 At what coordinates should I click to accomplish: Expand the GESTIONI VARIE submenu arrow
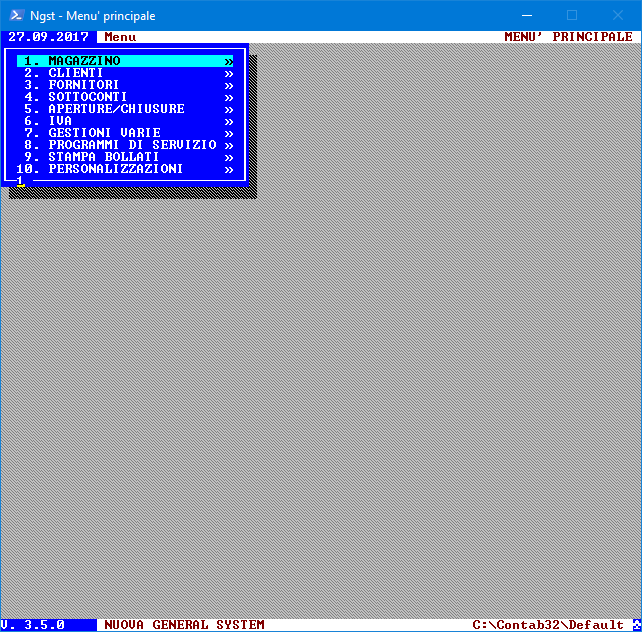(x=229, y=133)
